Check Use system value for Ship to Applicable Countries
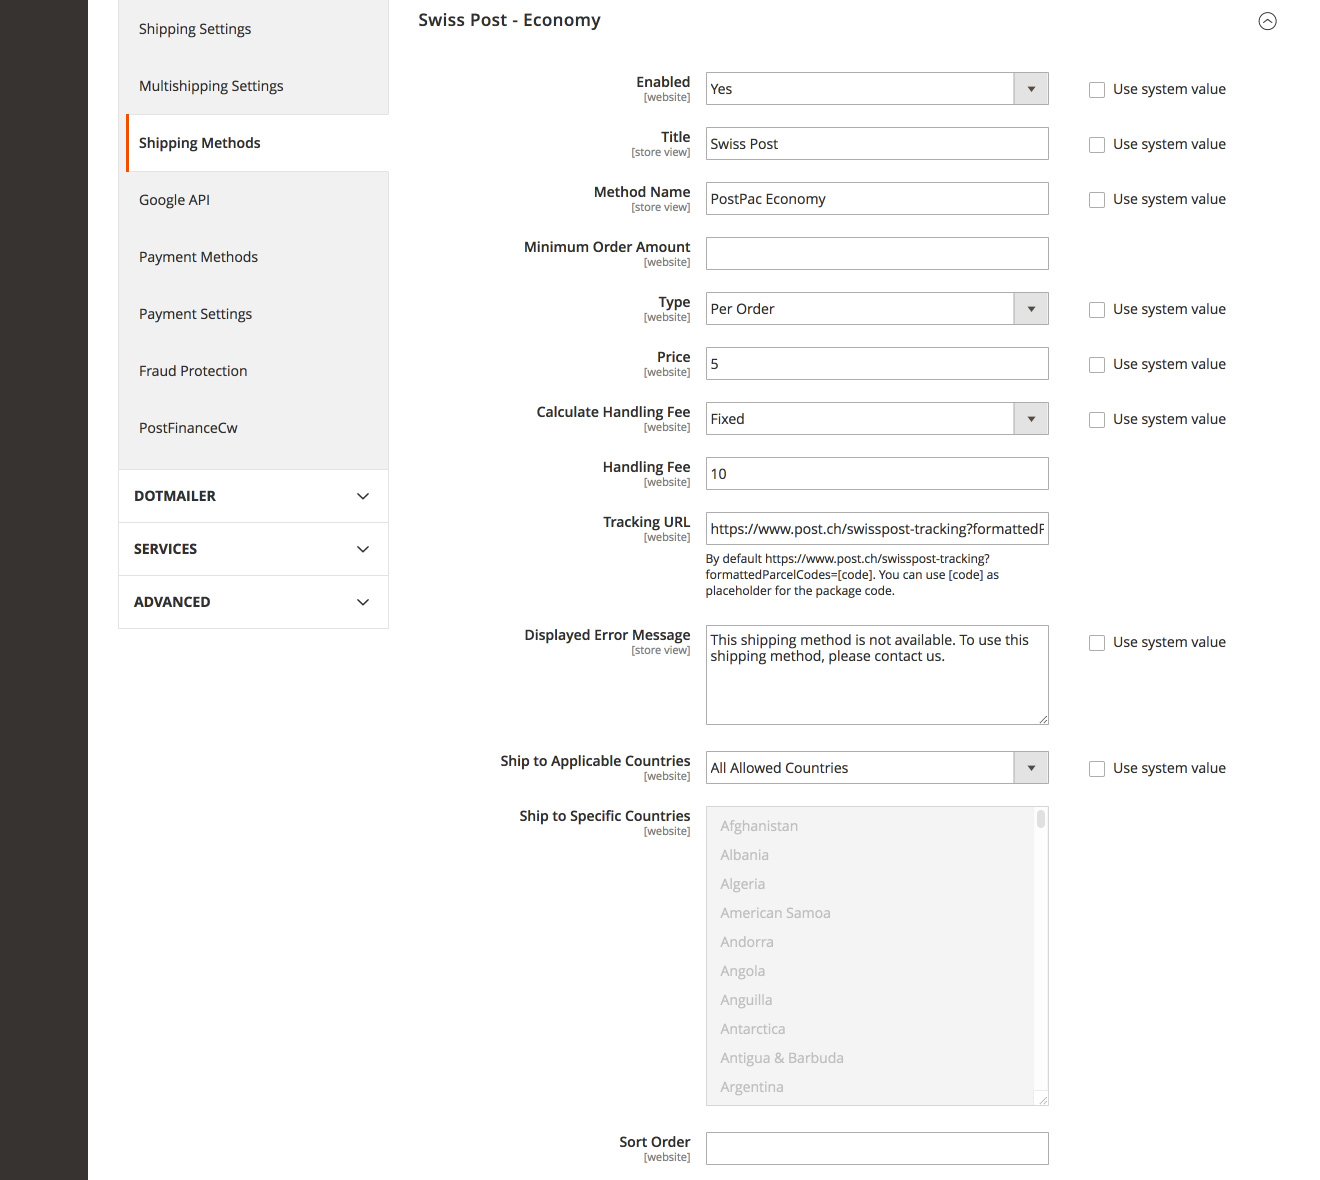The height and width of the screenshot is (1180, 1320). pyautogui.click(x=1097, y=769)
